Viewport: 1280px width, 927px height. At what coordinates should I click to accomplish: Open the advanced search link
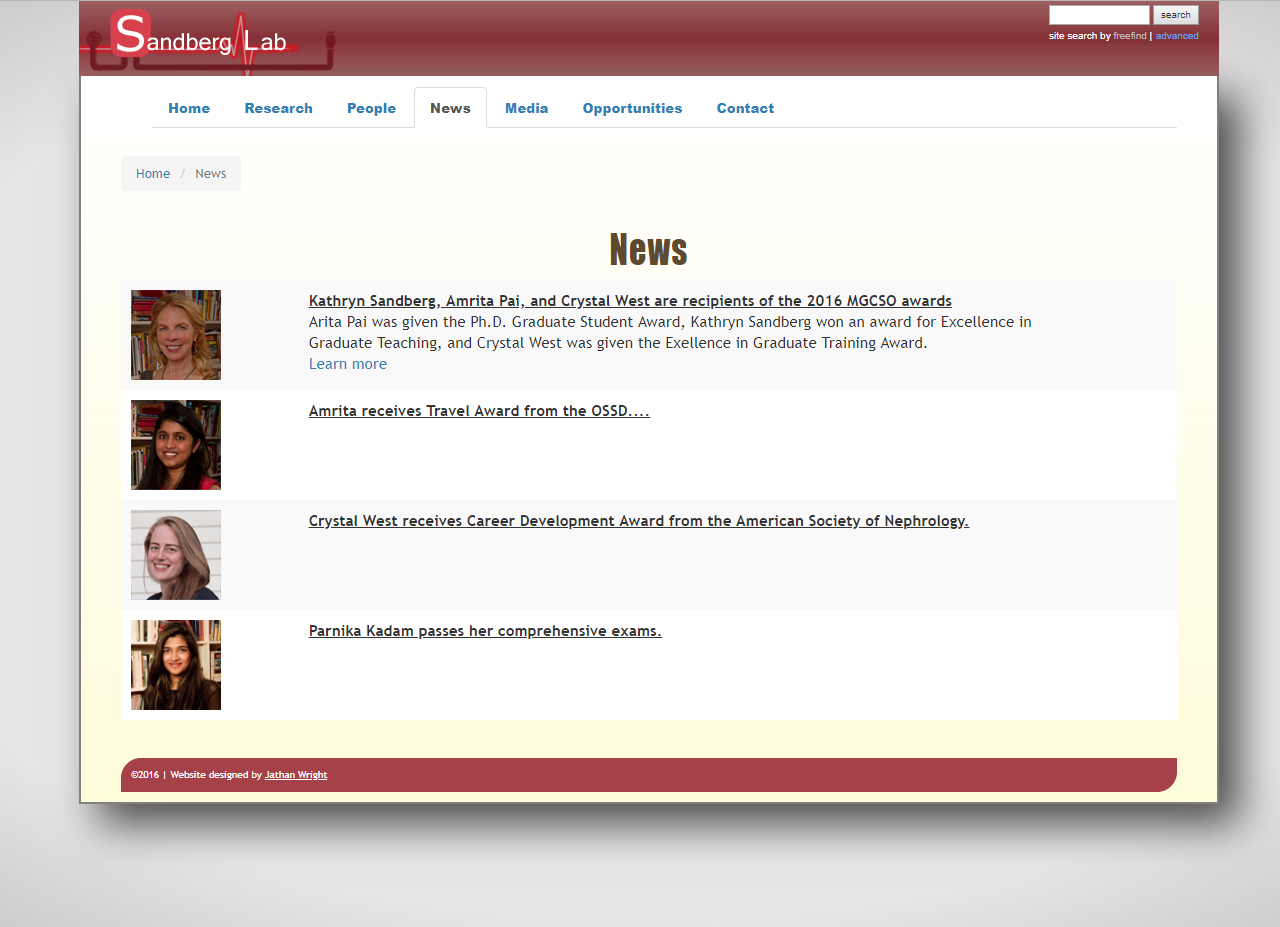point(1176,36)
